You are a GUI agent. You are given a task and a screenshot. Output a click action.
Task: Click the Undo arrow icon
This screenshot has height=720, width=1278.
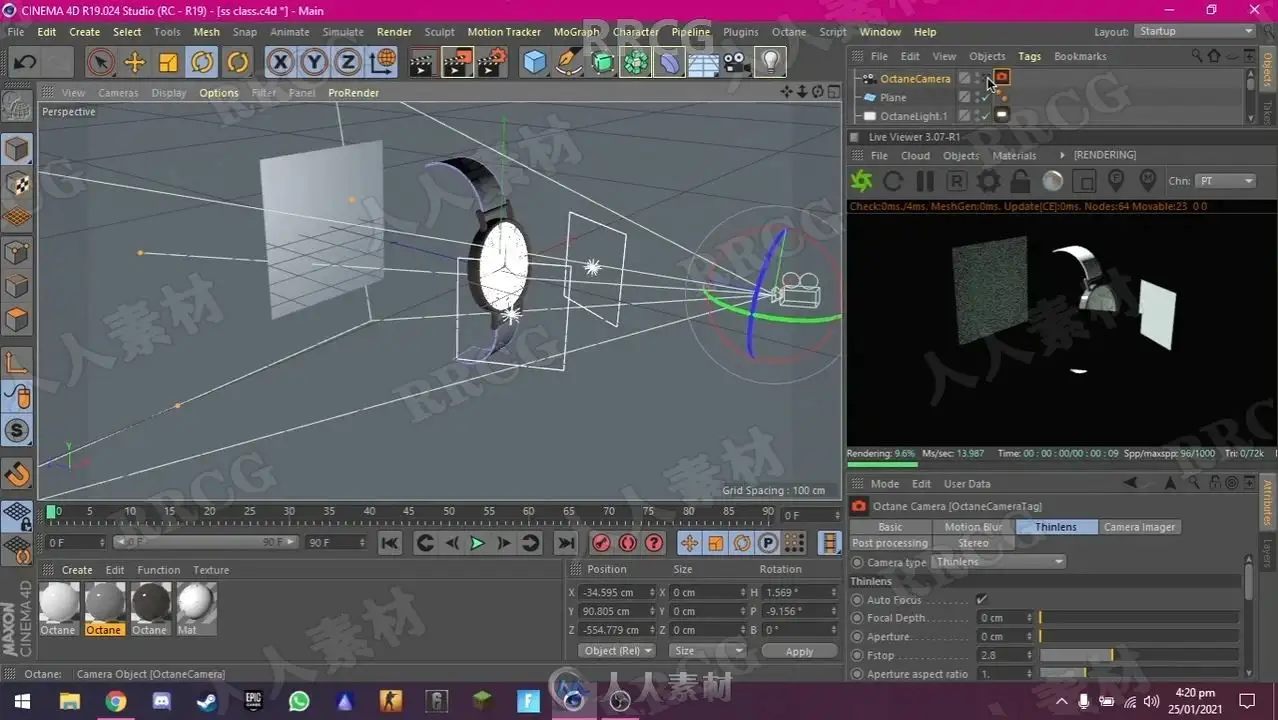[x=25, y=63]
